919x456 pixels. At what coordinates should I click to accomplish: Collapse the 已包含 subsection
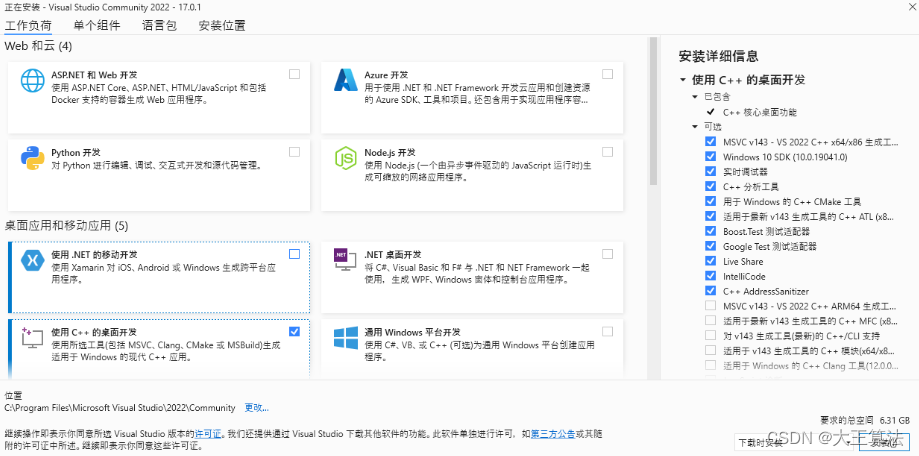[x=695, y=97]
